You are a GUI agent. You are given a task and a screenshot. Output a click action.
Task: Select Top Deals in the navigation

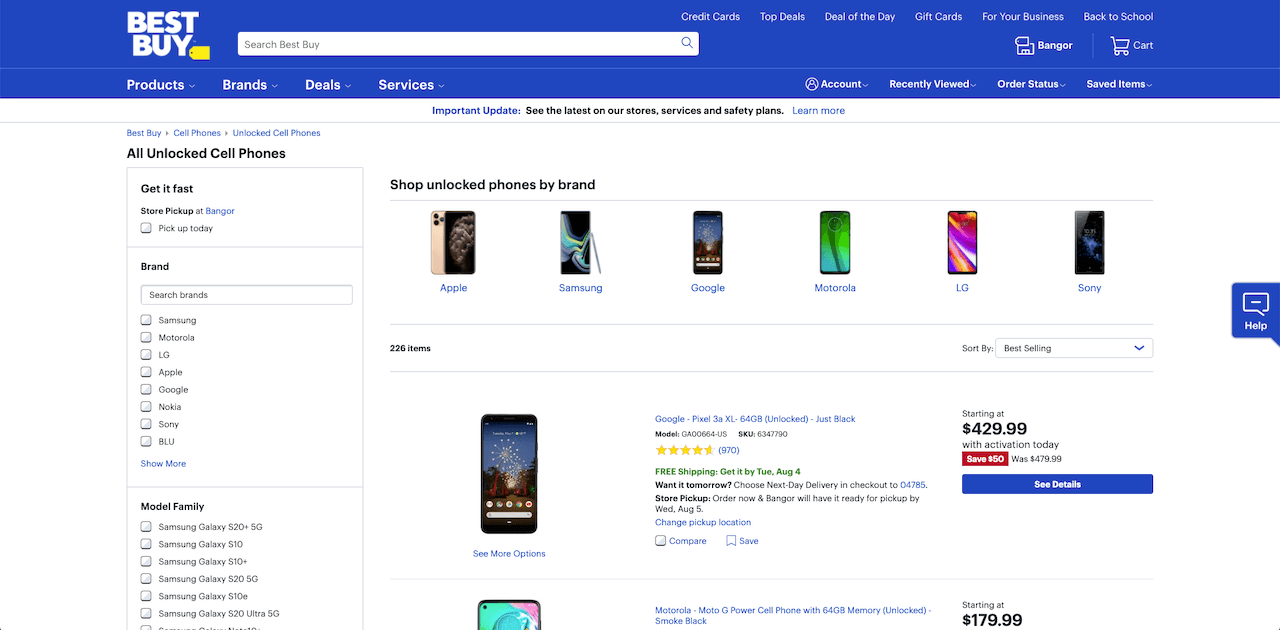(781, 16)
